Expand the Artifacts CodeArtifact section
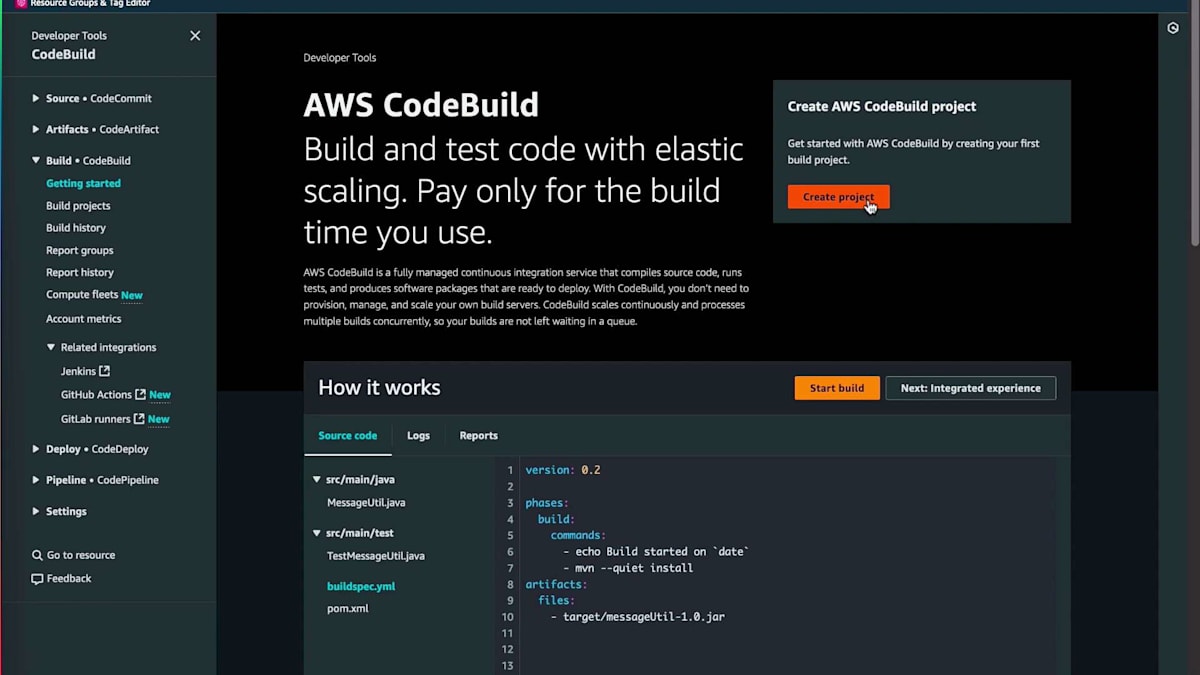The image size is (1200, 675). (x=36, y=129)
